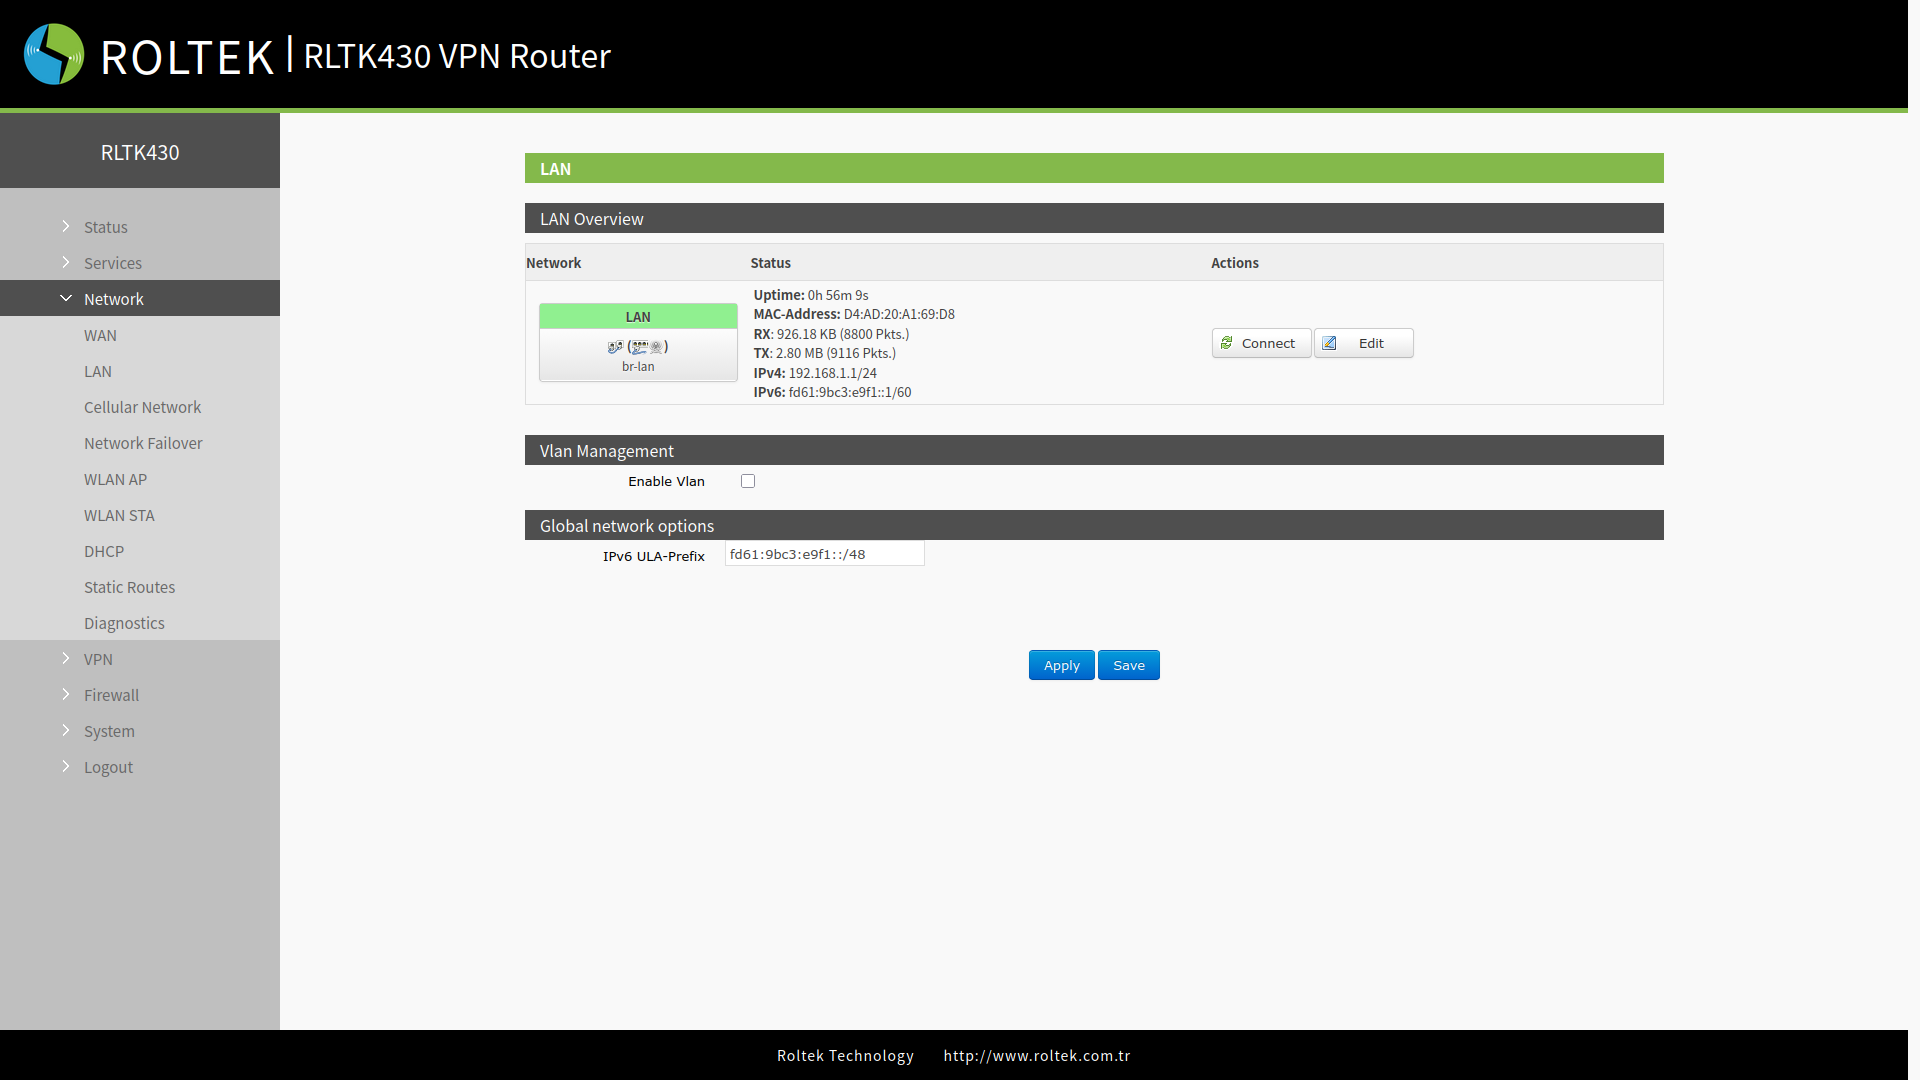Click the Enable Vlan label
Screen dimensions: 1920x1080
point(666,481)
